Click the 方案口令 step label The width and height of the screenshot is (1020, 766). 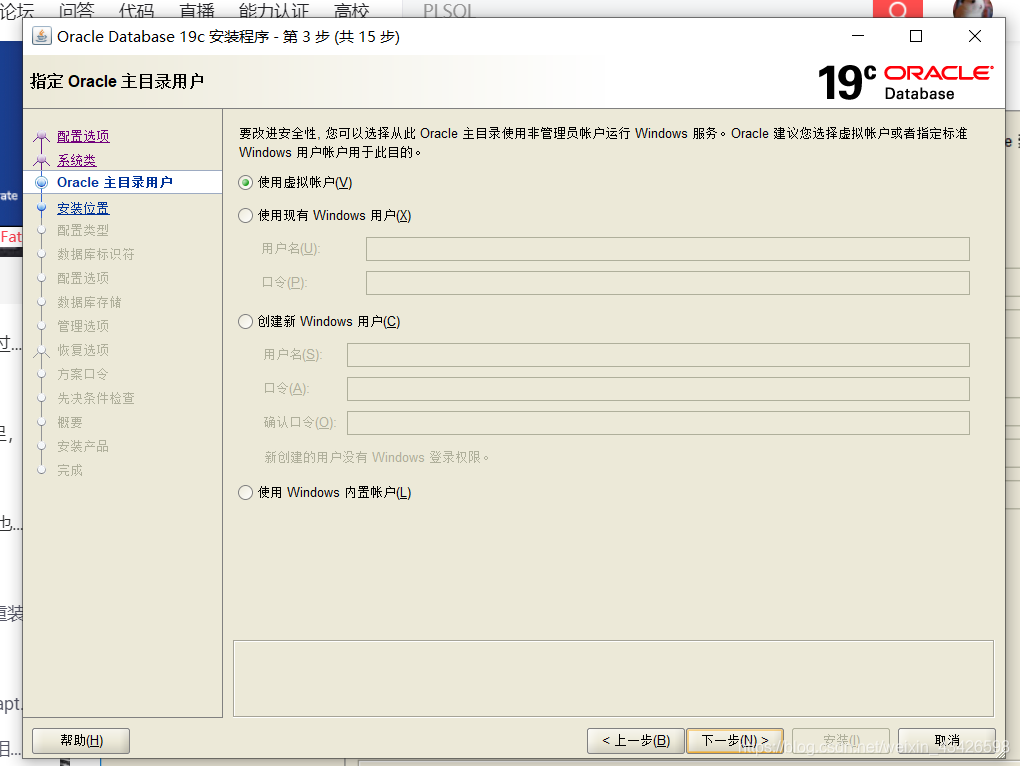[x=83, y=375]
